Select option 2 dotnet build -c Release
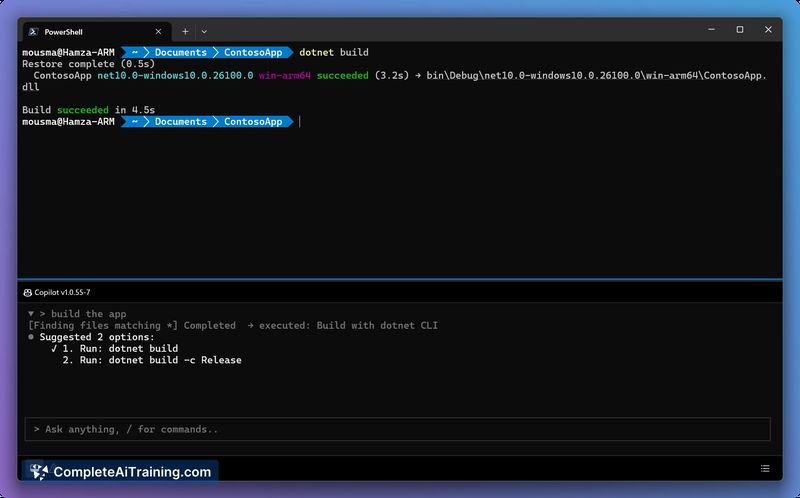 click(152, 360)
